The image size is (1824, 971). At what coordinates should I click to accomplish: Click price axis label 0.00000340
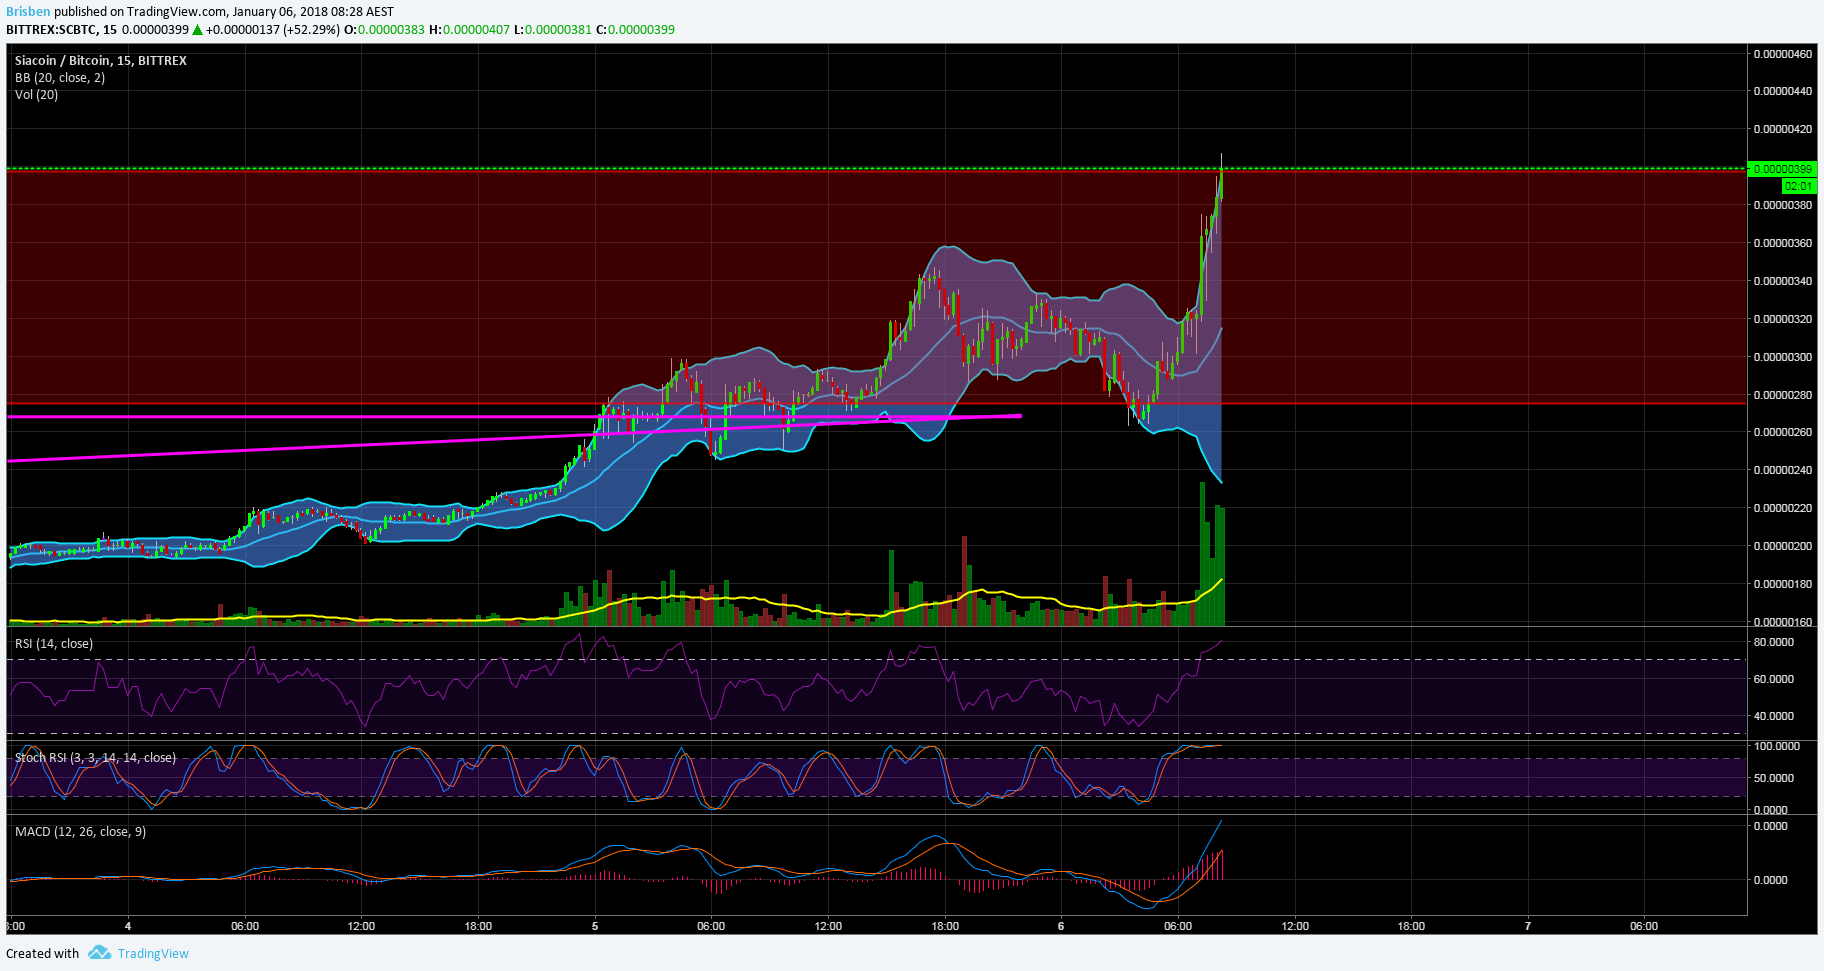click(x=1782, y=281)
